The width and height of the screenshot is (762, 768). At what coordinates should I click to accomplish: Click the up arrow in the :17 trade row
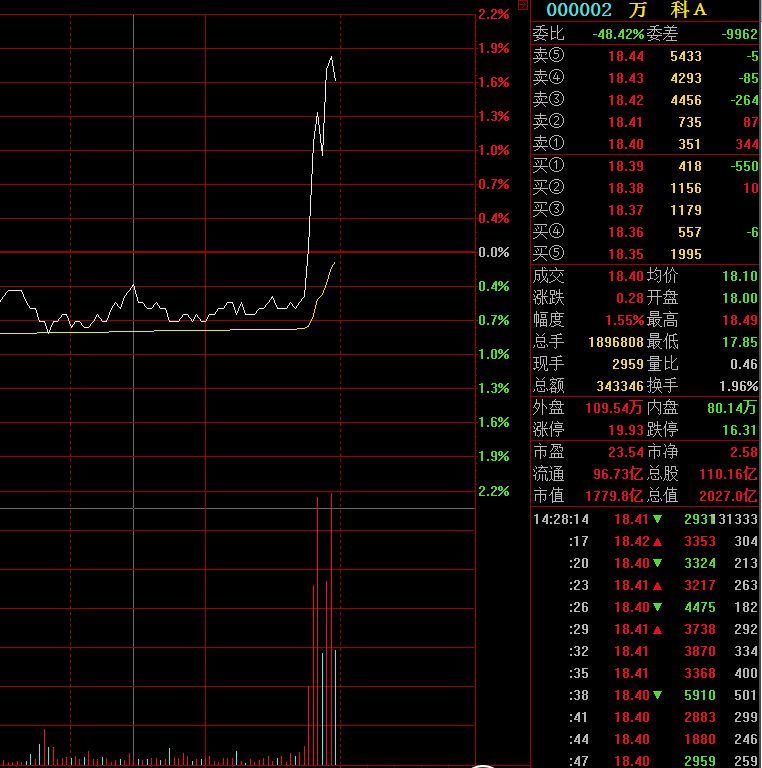point(657,541)
